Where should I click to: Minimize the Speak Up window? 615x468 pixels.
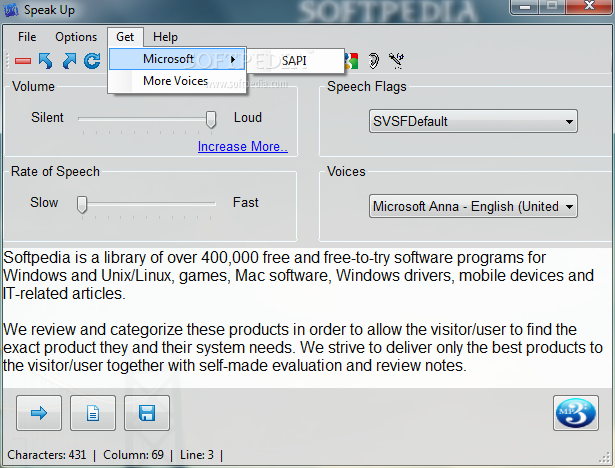[x=525, y=7]
